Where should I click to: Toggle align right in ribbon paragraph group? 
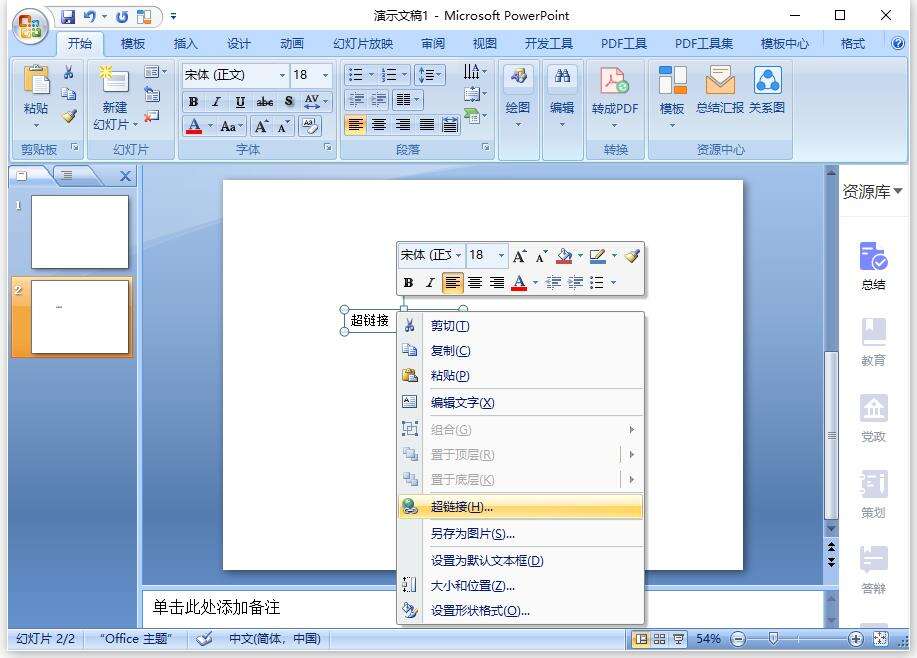[403, 125]
